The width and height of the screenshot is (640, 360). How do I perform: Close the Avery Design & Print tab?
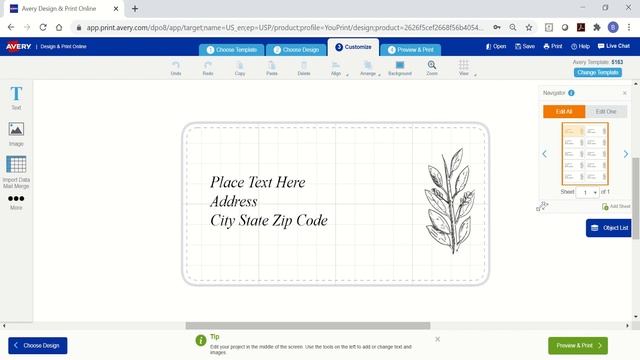[x=116, y=9]
